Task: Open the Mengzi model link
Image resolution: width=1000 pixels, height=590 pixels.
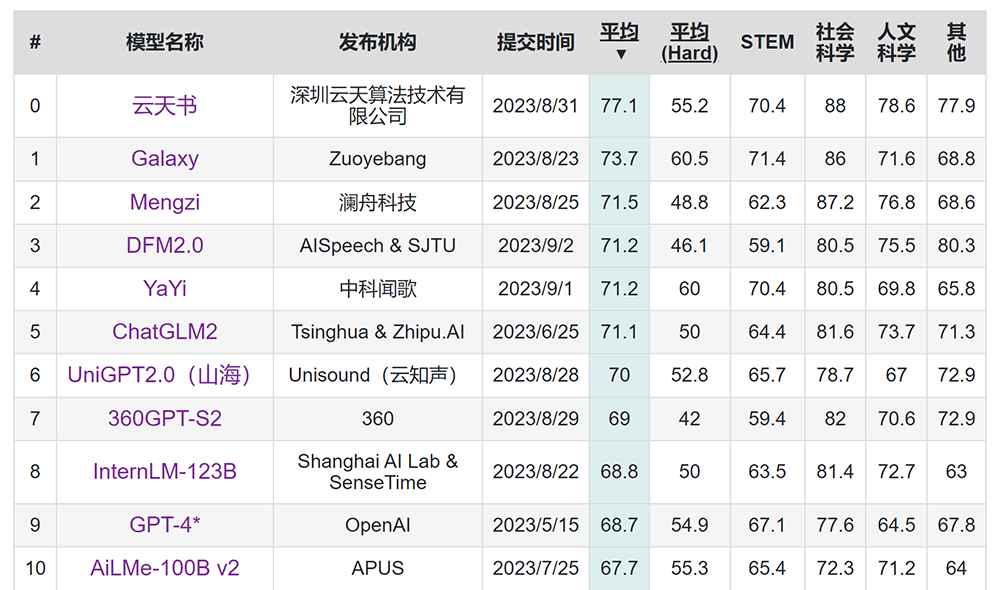Action: [x=165, y=202]
